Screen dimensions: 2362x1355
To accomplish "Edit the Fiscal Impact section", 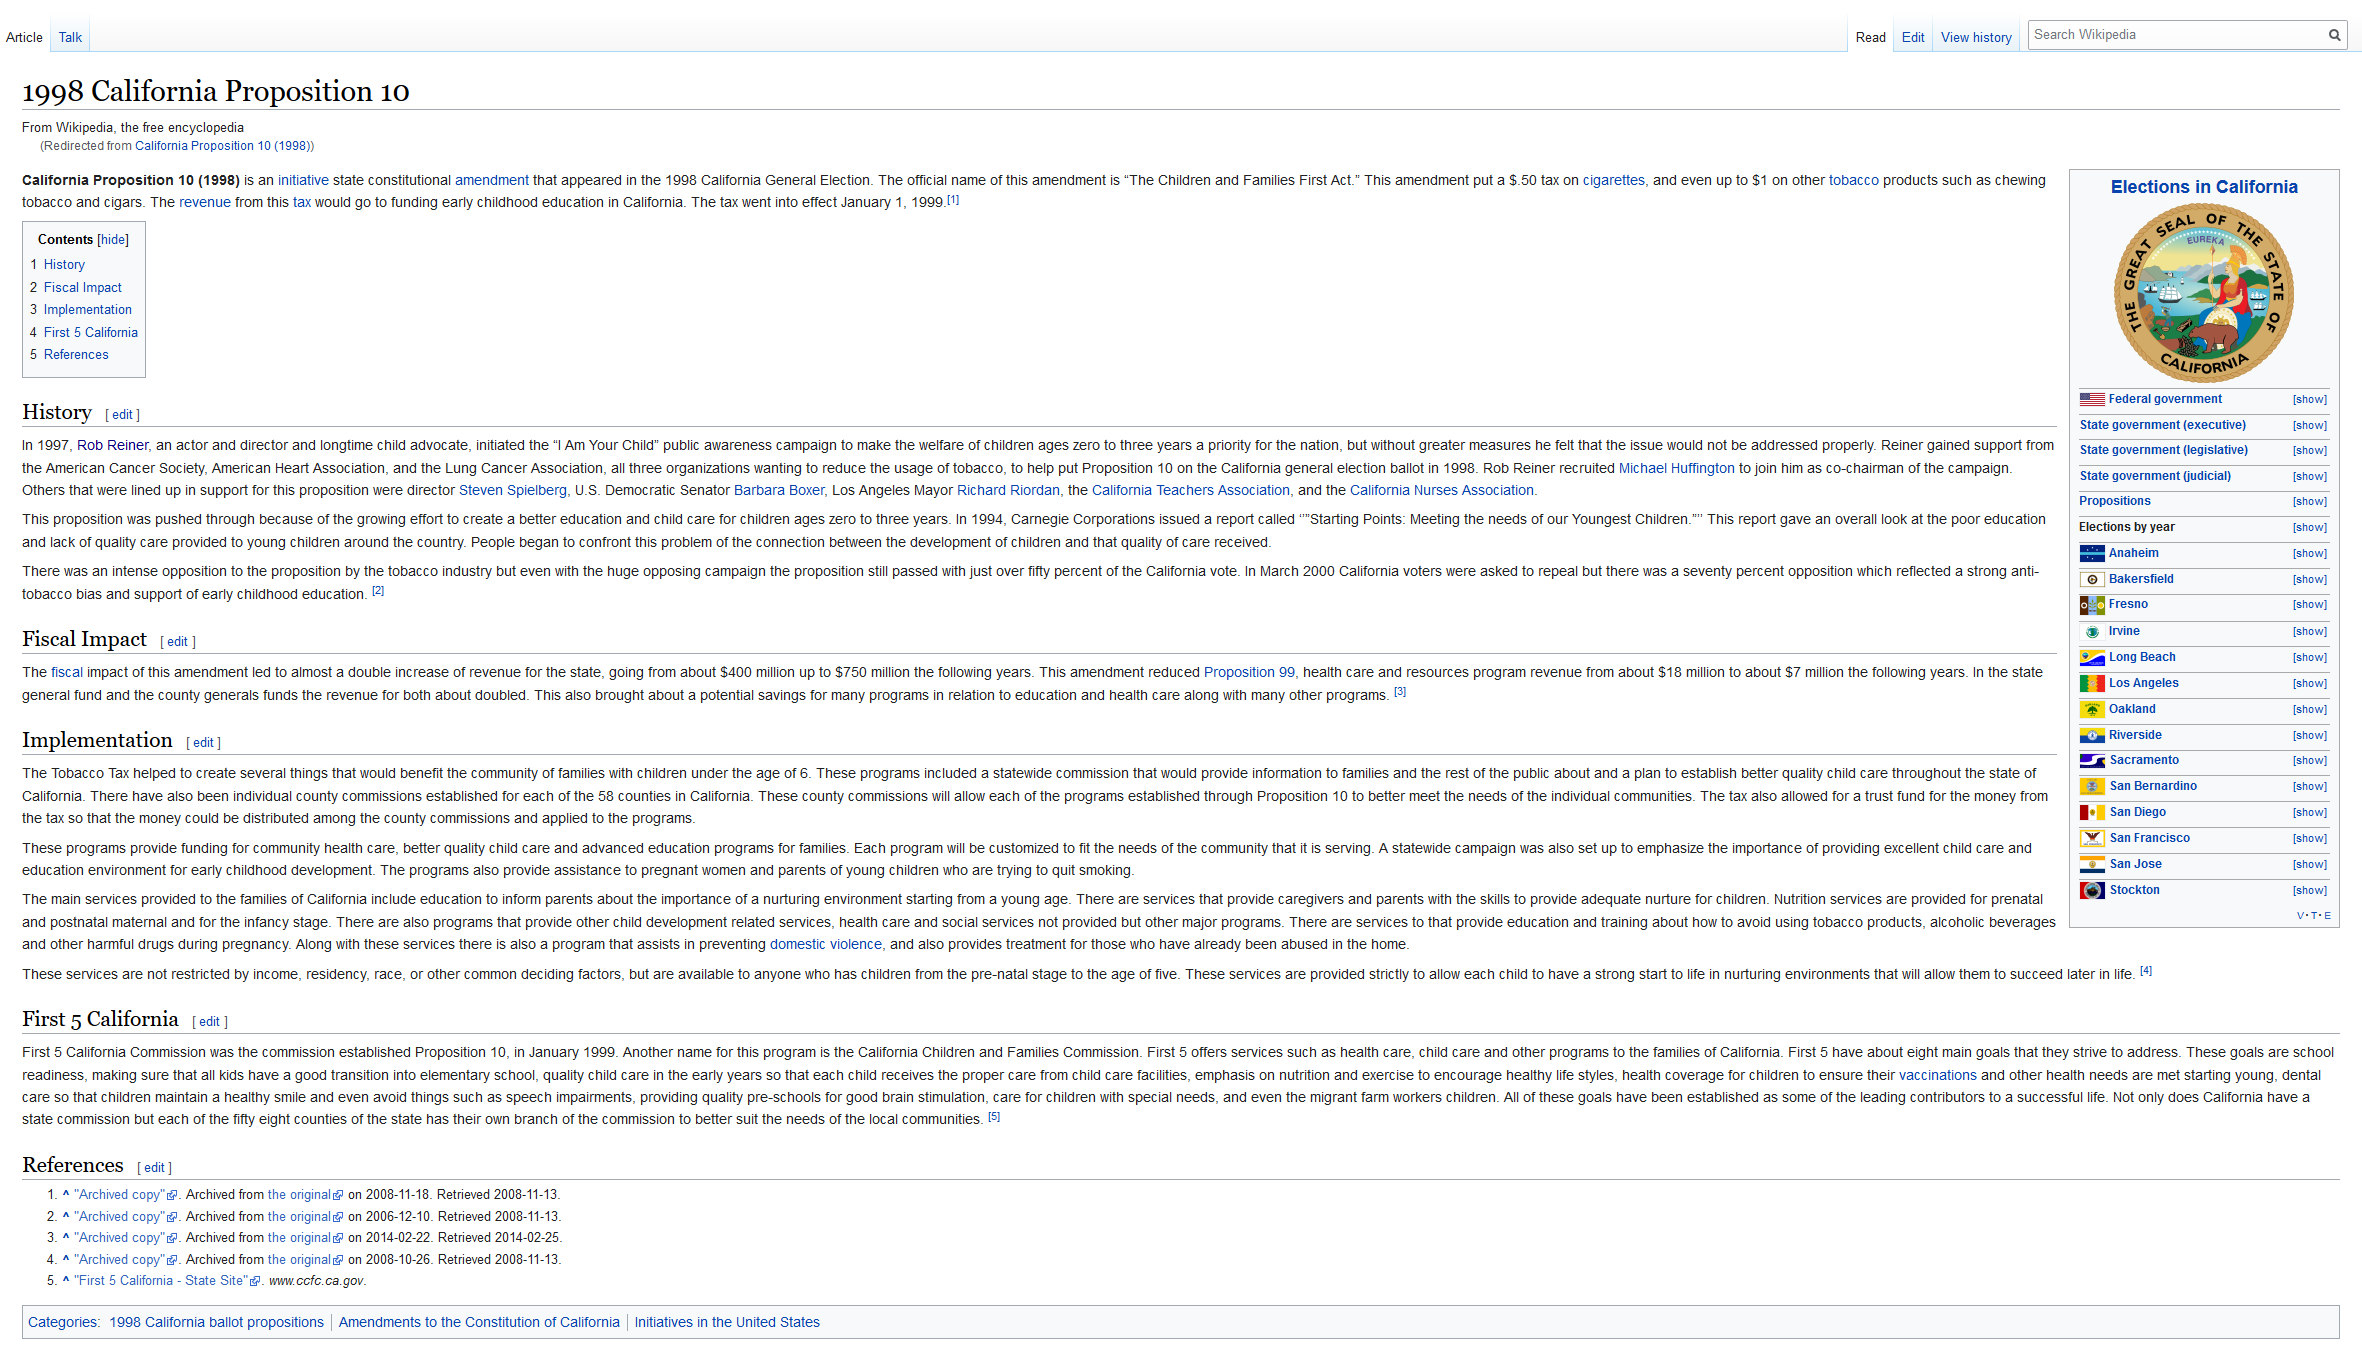I will pos(177,642).
